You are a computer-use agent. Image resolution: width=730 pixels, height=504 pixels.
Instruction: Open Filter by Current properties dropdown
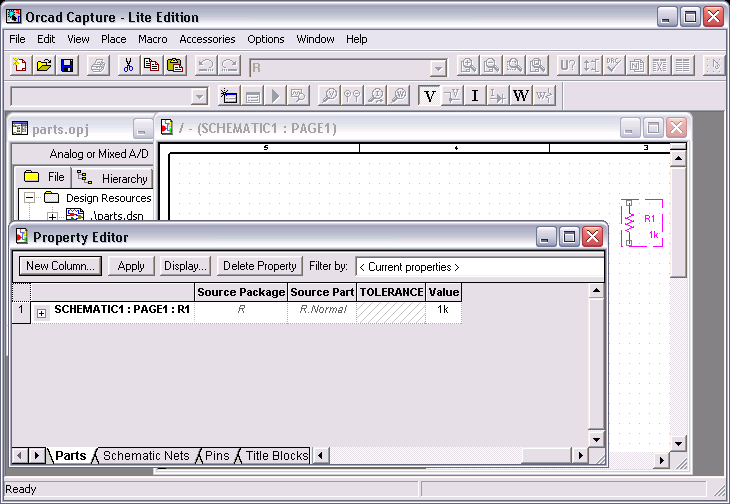(480, 267)
